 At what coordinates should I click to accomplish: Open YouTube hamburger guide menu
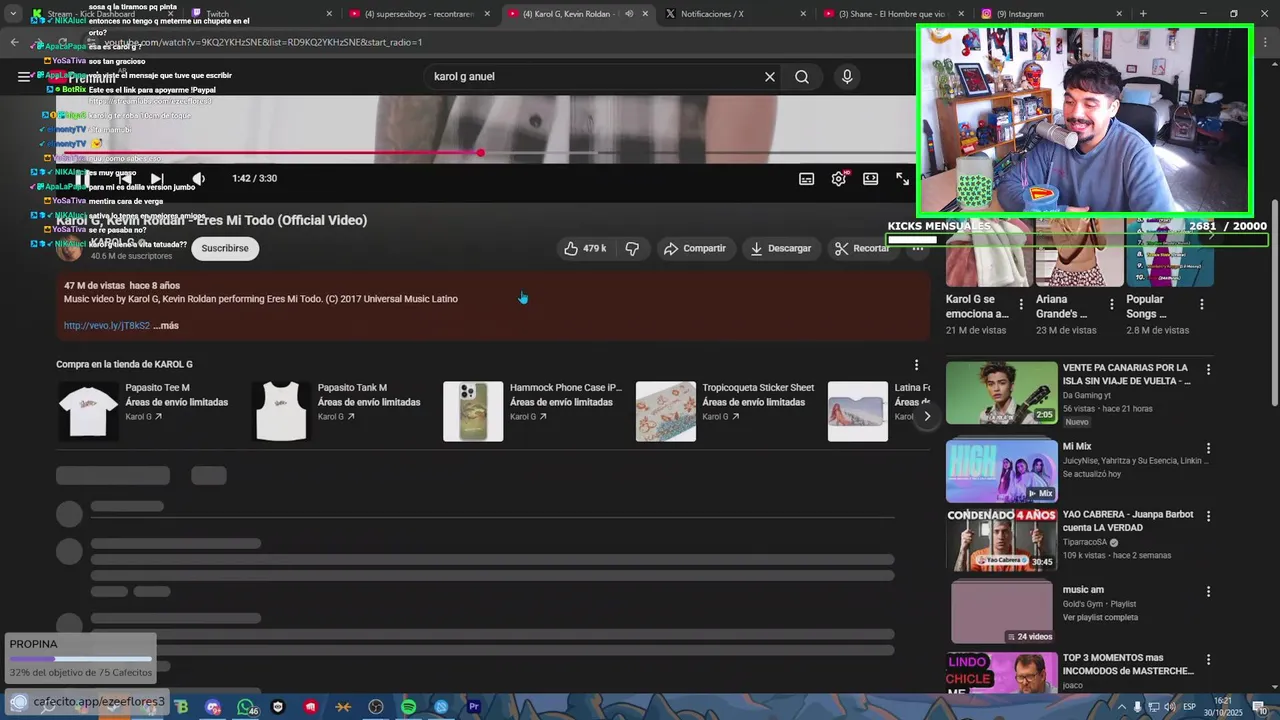click(25, 77)
